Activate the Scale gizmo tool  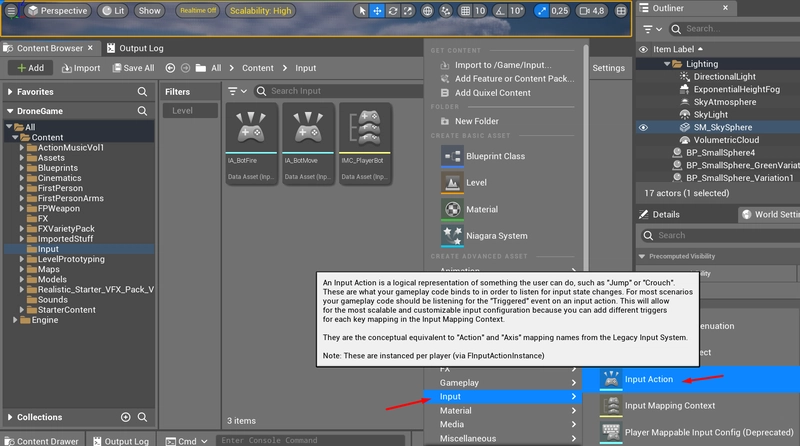408,11
